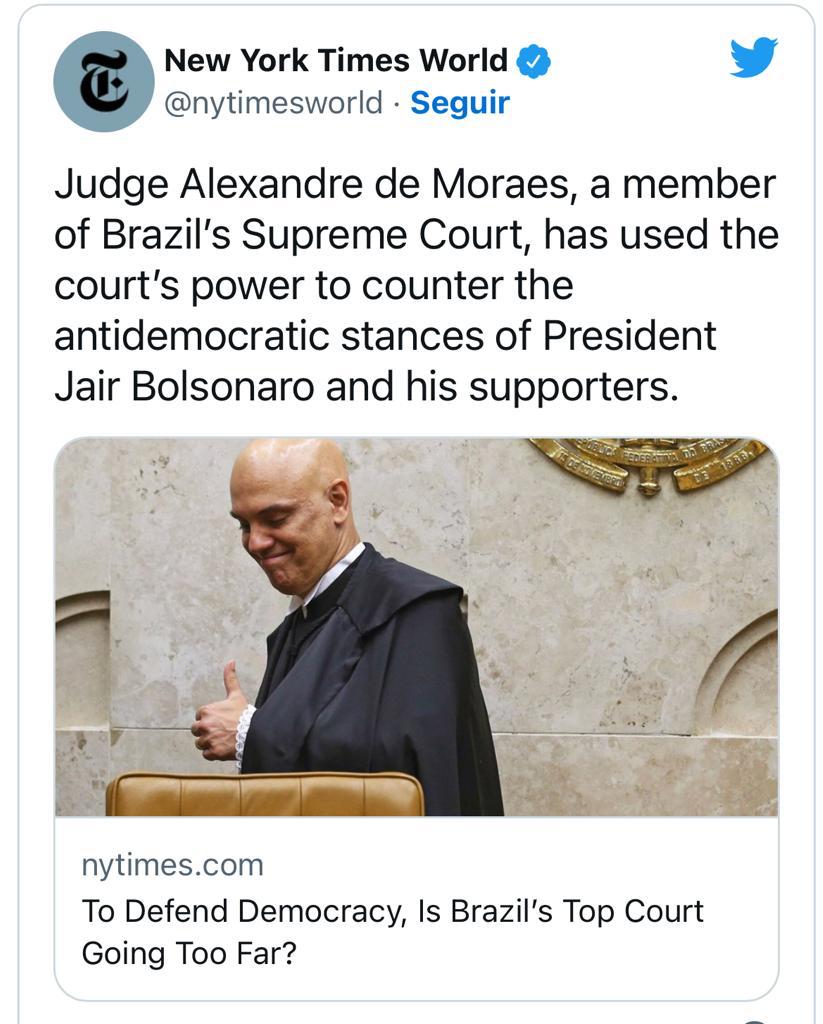Click the gold emblem in the photo
The width and height of the screenshot is (823, 1024).
click(651, 463)
